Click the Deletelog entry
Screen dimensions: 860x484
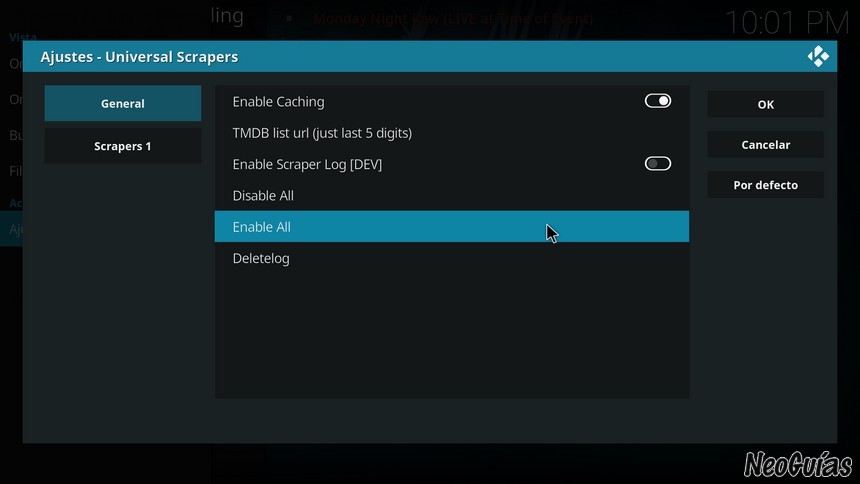coord(451,258)
